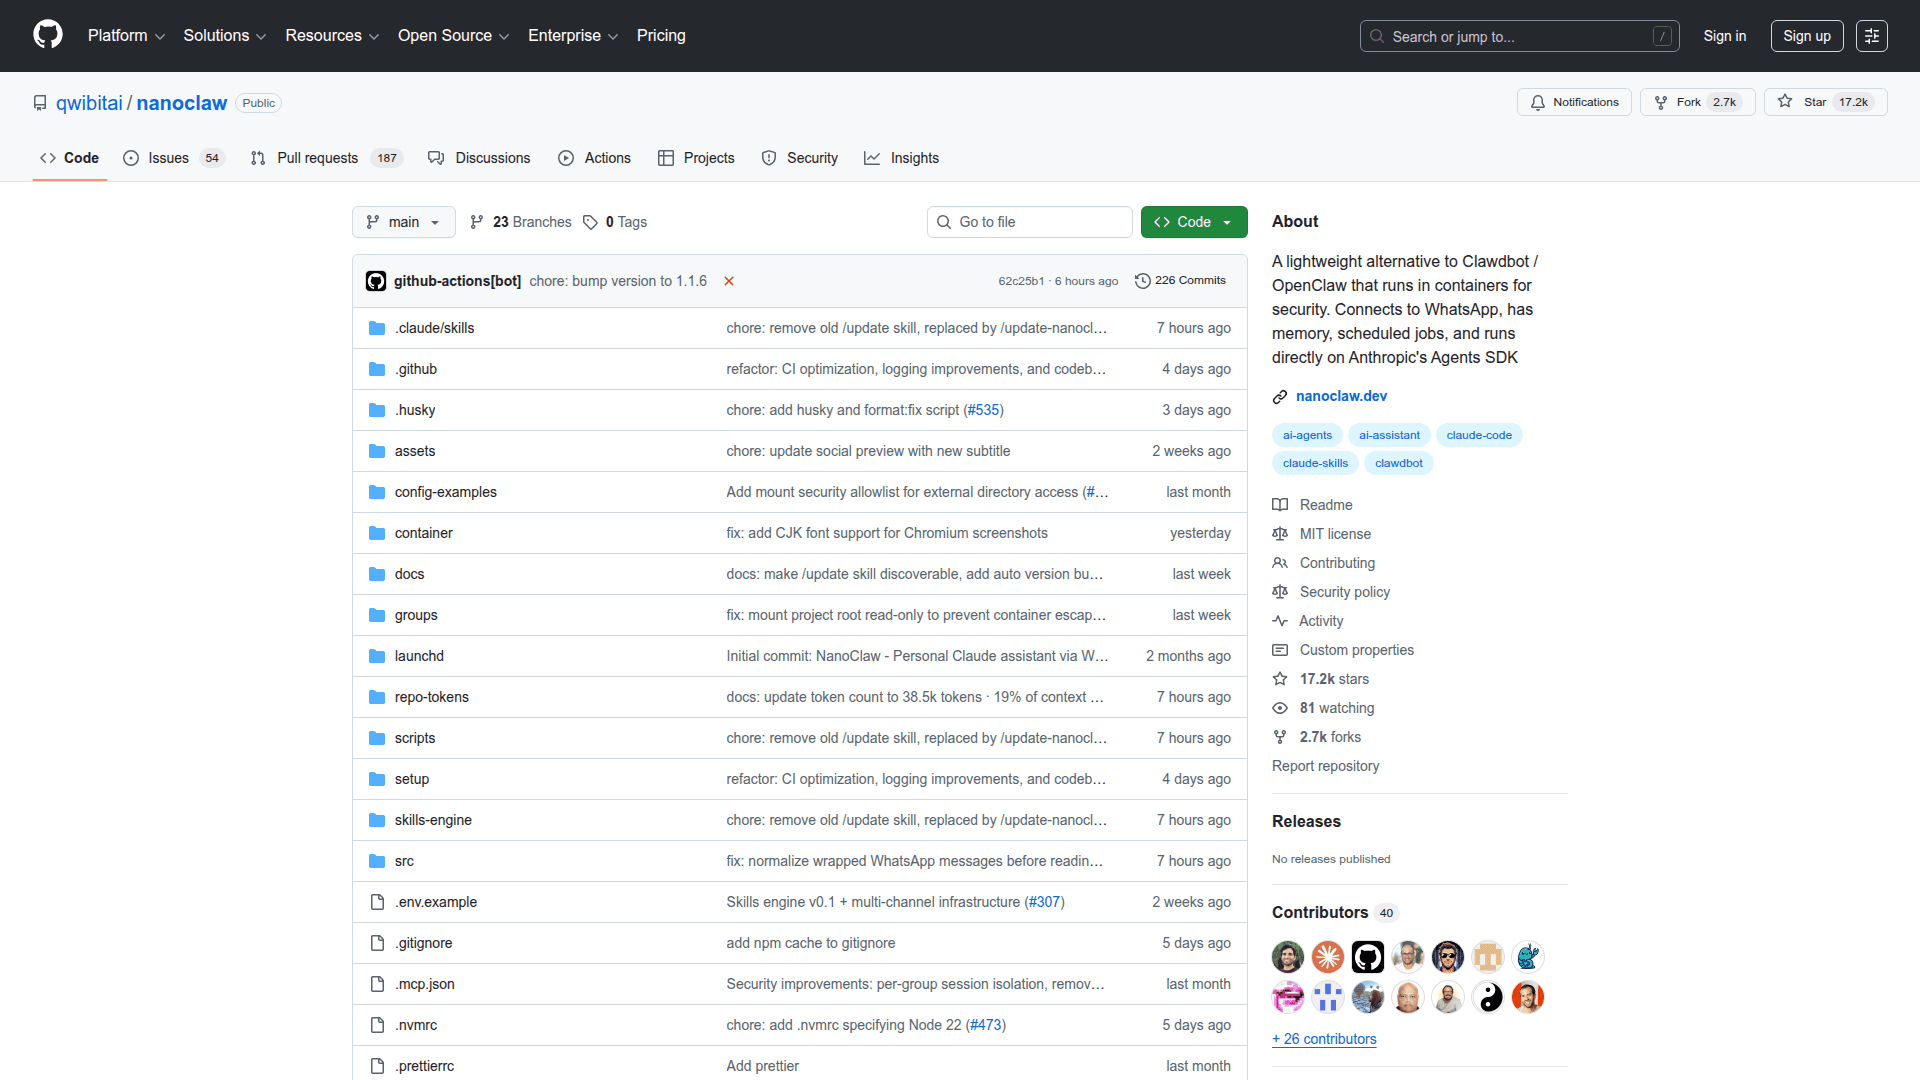Open the yin-yang contributor avatar
This screenshot has width=1920, height=1080.
point(1488,997)
